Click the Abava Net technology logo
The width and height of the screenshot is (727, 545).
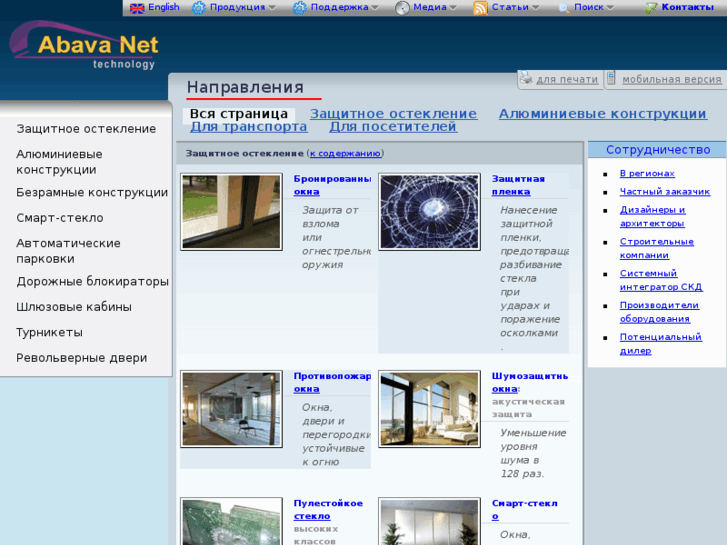[84, 45]
